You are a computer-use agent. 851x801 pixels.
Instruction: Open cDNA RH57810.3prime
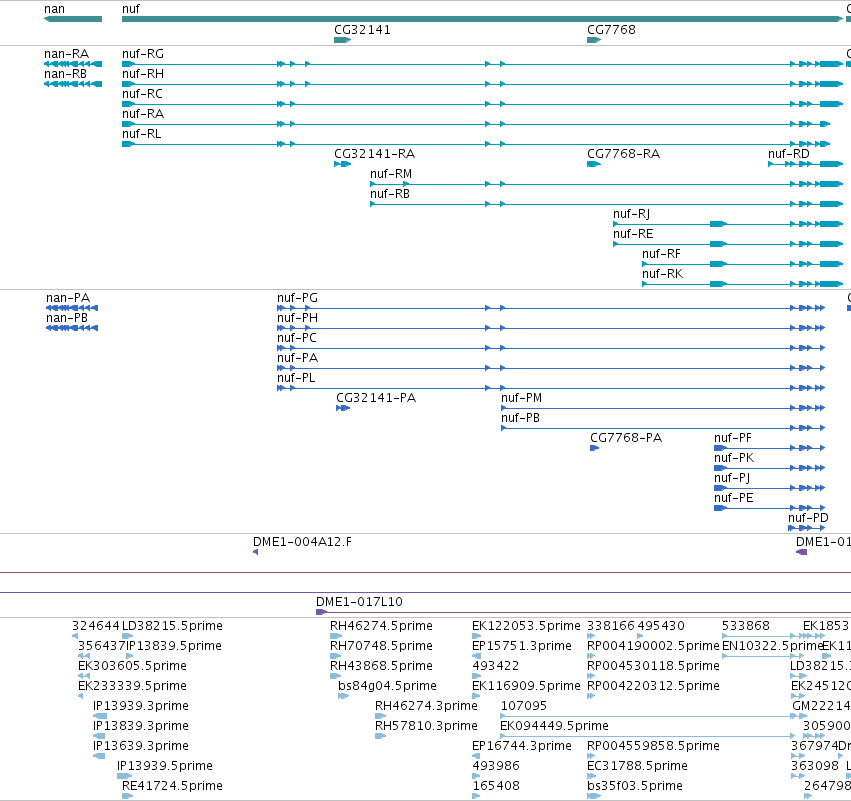[426, 727]
